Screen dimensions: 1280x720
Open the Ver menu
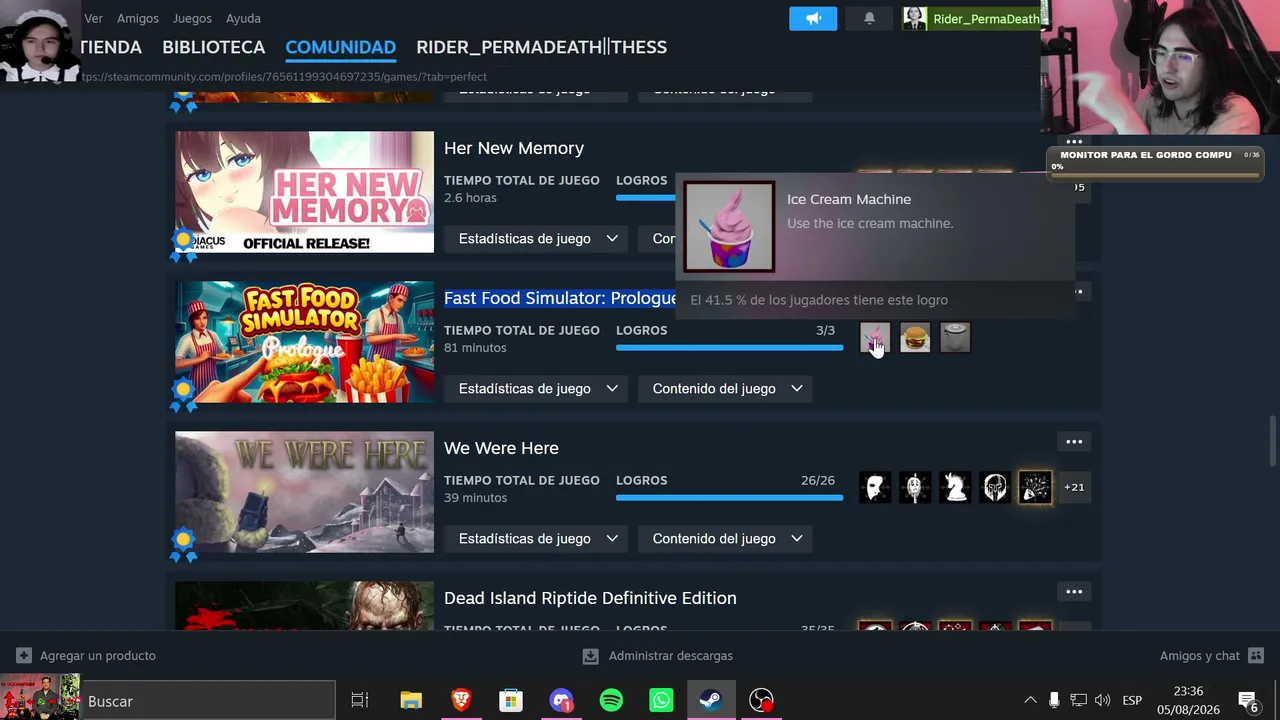(x=94, y=18)
